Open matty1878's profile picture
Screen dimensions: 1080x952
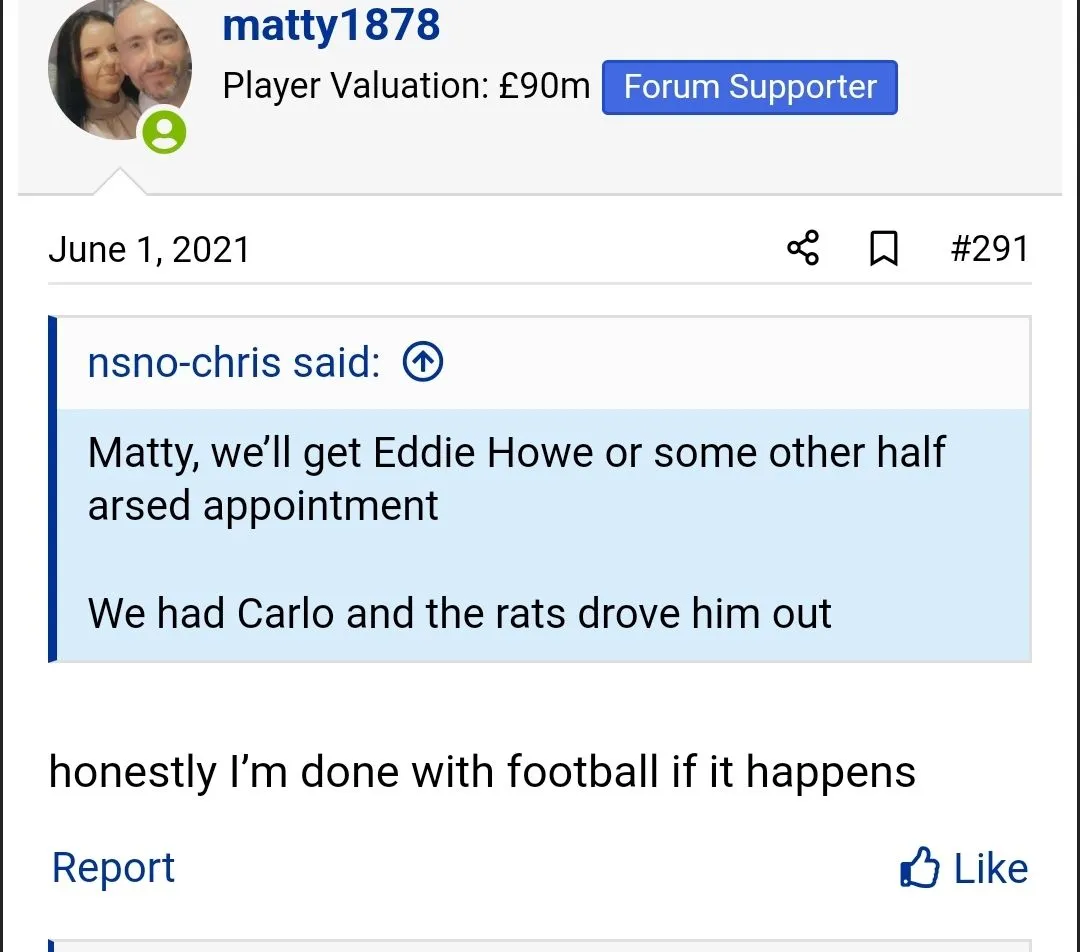(119, 70)
